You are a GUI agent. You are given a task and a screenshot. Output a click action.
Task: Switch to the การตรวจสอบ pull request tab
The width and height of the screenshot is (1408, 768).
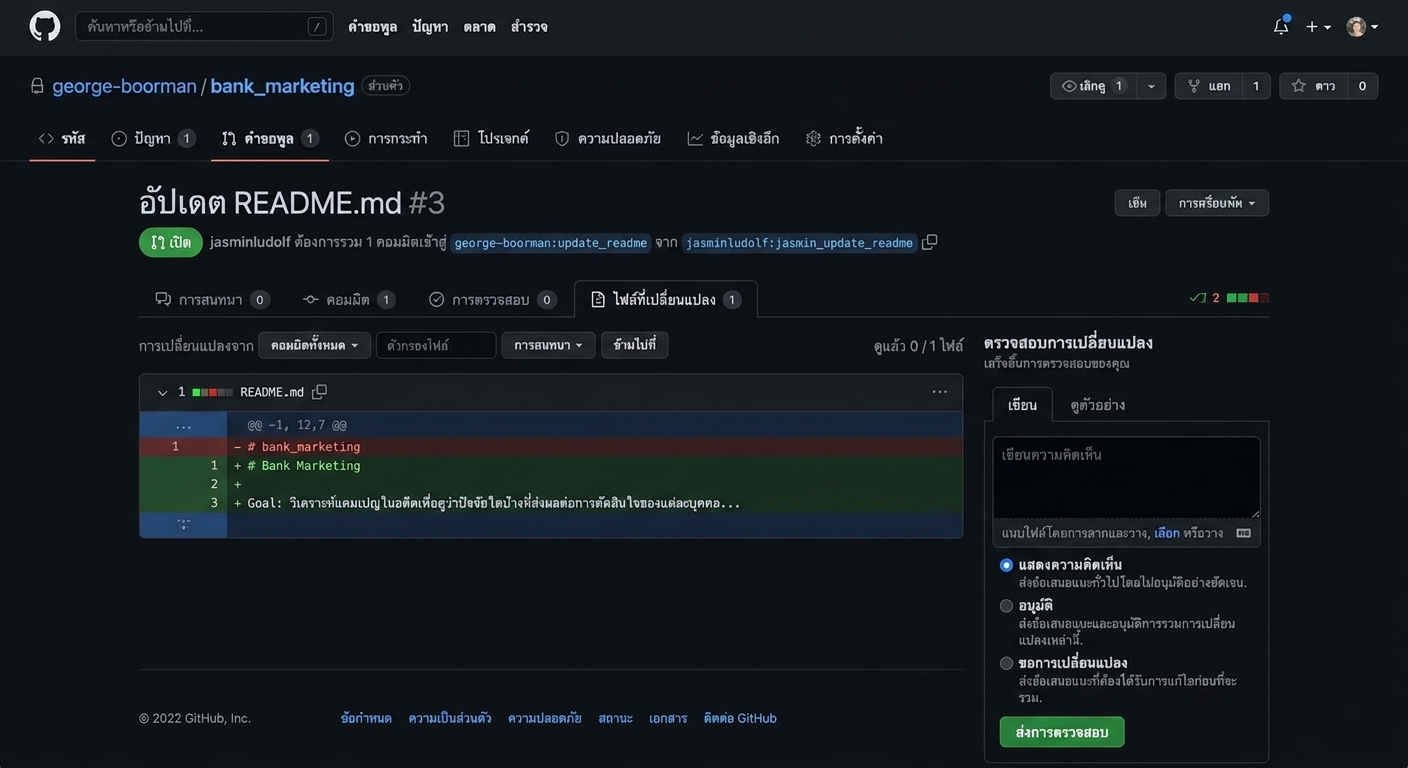(492, 300)
